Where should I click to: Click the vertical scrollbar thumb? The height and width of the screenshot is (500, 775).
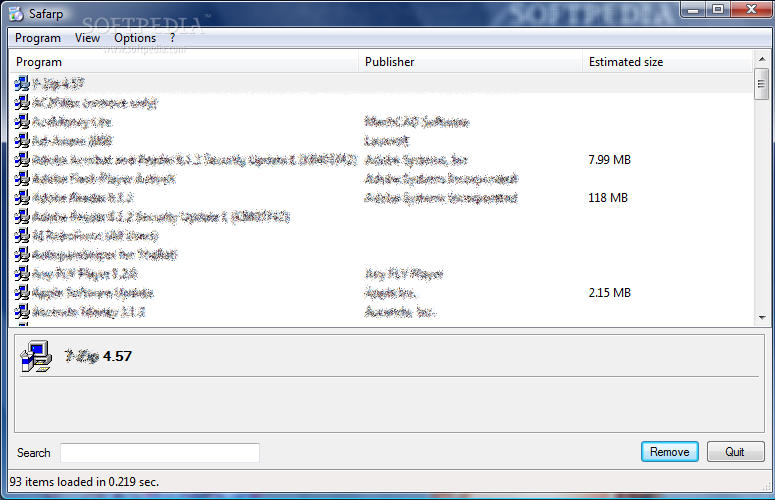pyautogui.click(x=762, y=84)
